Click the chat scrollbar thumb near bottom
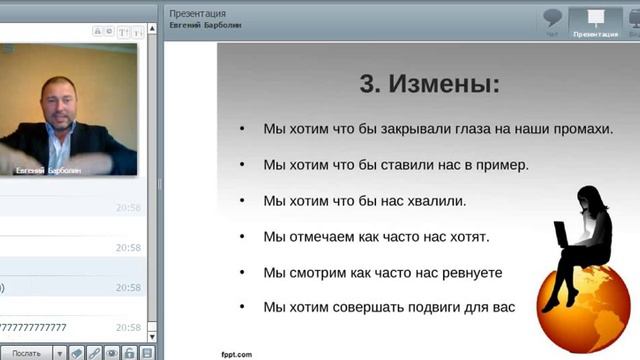Screen dimensions: 640x360 click(x=152, y=327)
